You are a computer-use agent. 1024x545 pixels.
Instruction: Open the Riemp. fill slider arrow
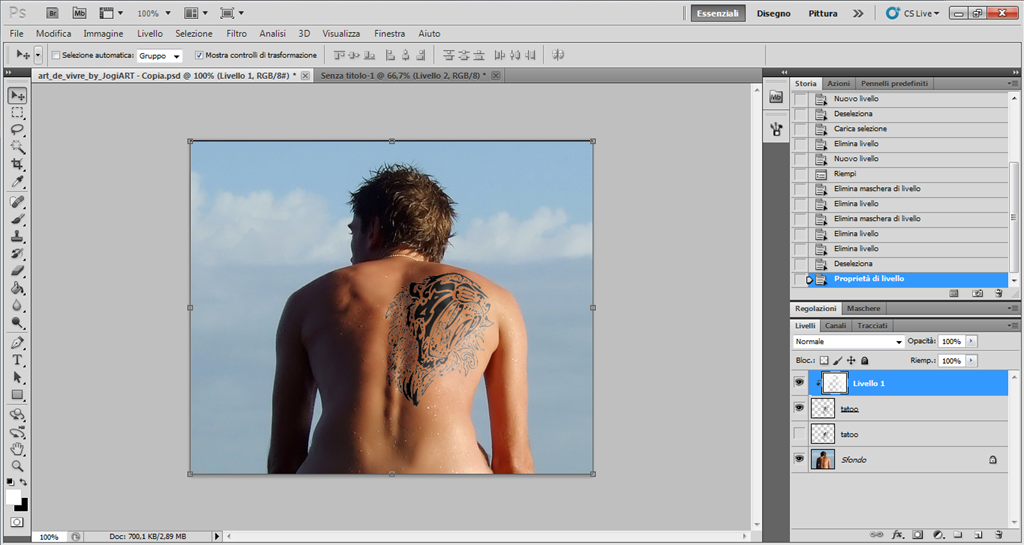pyautogui.click(x=972, y=360)
